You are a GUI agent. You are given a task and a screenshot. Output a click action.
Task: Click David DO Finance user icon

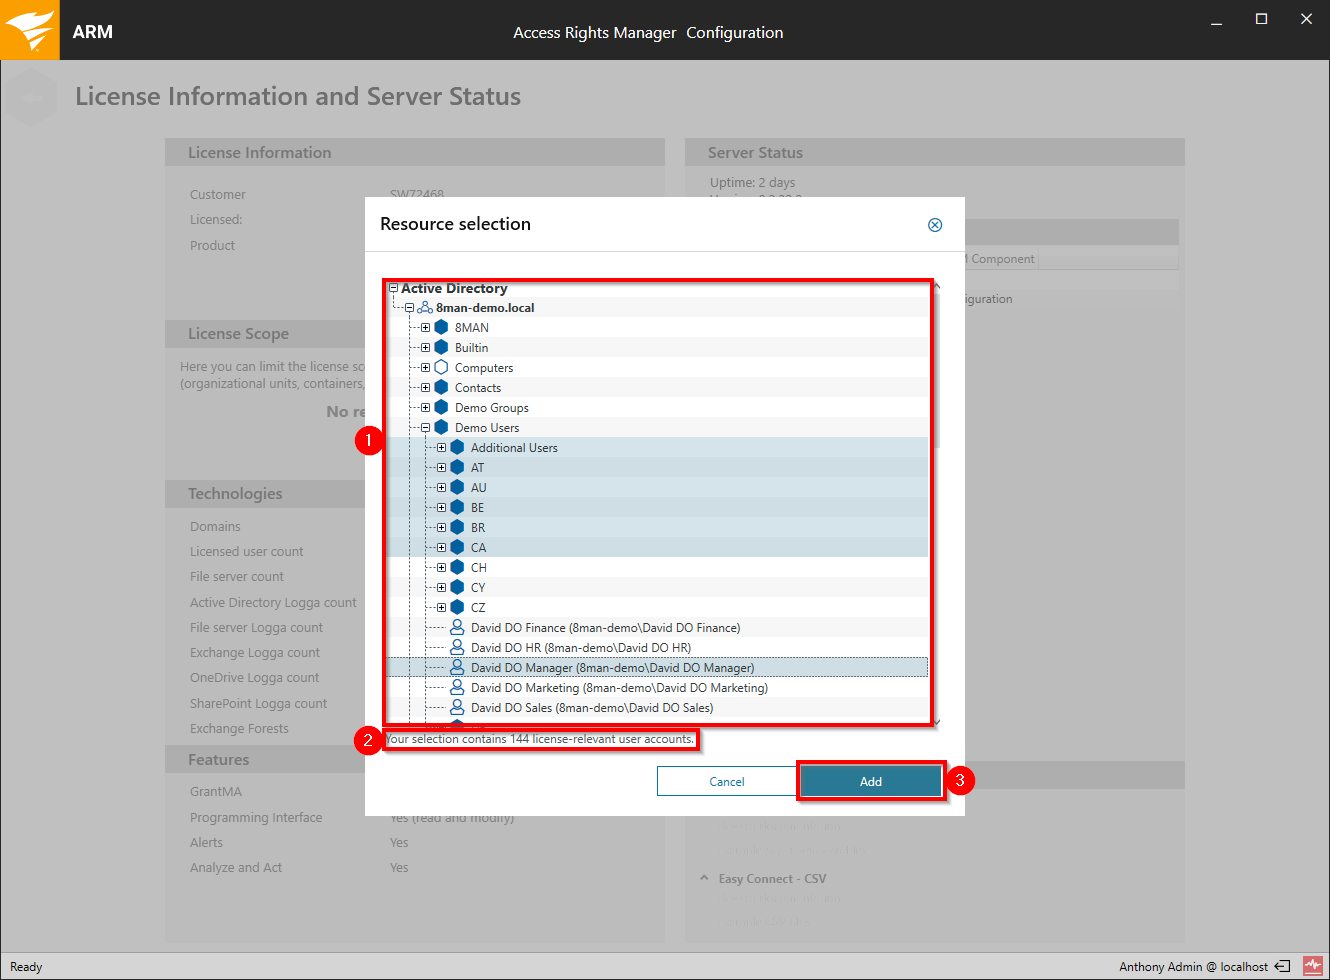(457, 627)
